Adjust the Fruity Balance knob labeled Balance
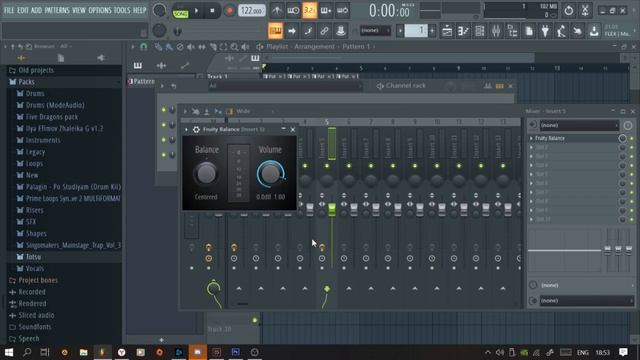Screen dimensions: 640x360 tap(206, 173)
